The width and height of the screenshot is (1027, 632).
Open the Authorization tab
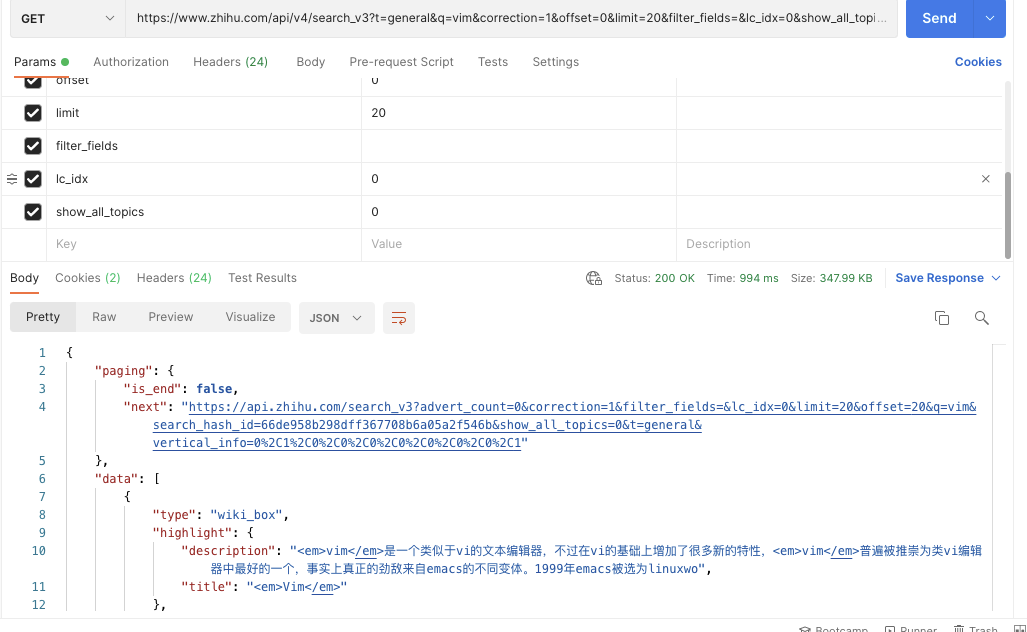pyautogui.click(x=131, y=62)
